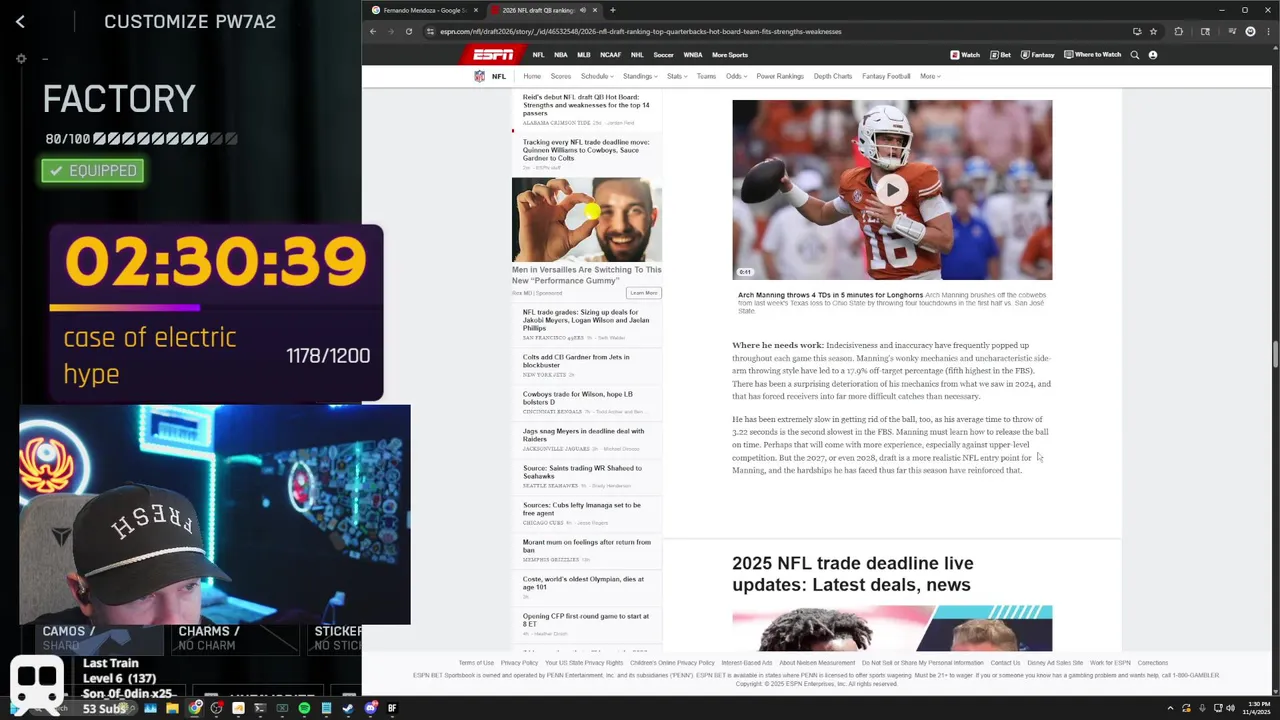Close the Fernando Mendoza tab

tap(476, 10)
